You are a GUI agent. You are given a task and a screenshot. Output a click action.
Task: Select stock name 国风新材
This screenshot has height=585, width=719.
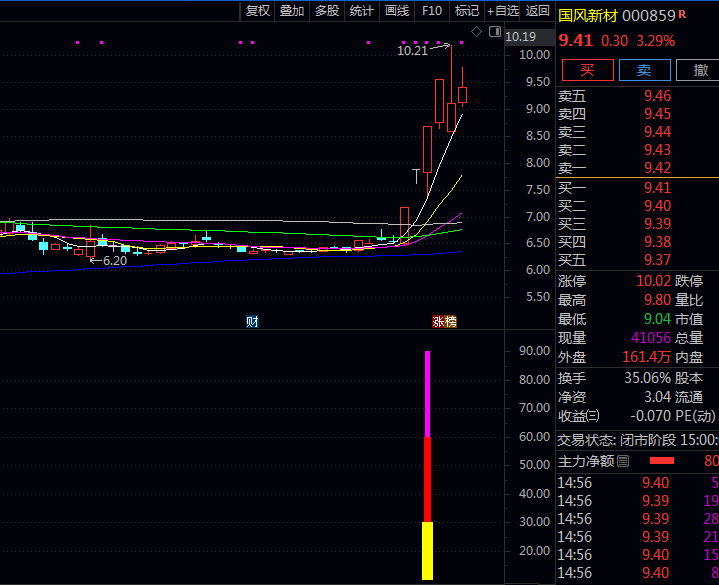tap(588, 16)
